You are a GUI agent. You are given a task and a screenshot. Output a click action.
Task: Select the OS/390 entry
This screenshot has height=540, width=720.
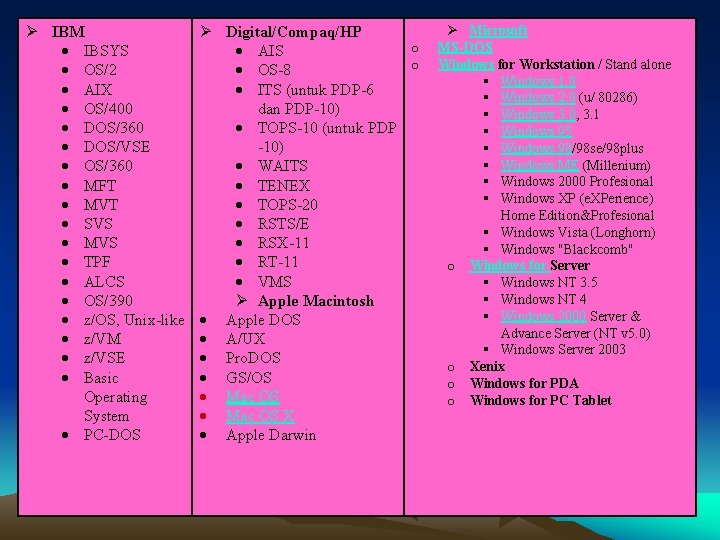108,300
